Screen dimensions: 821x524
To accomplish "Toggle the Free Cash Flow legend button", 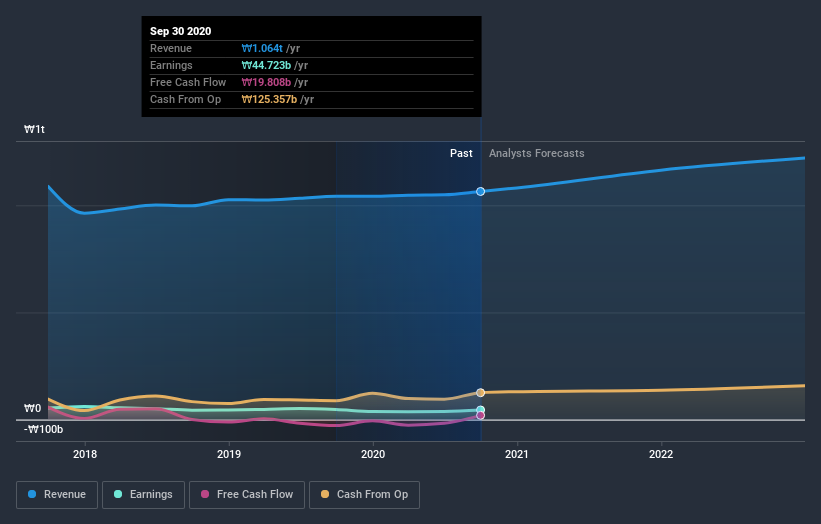I will click(x=247, y=495).
